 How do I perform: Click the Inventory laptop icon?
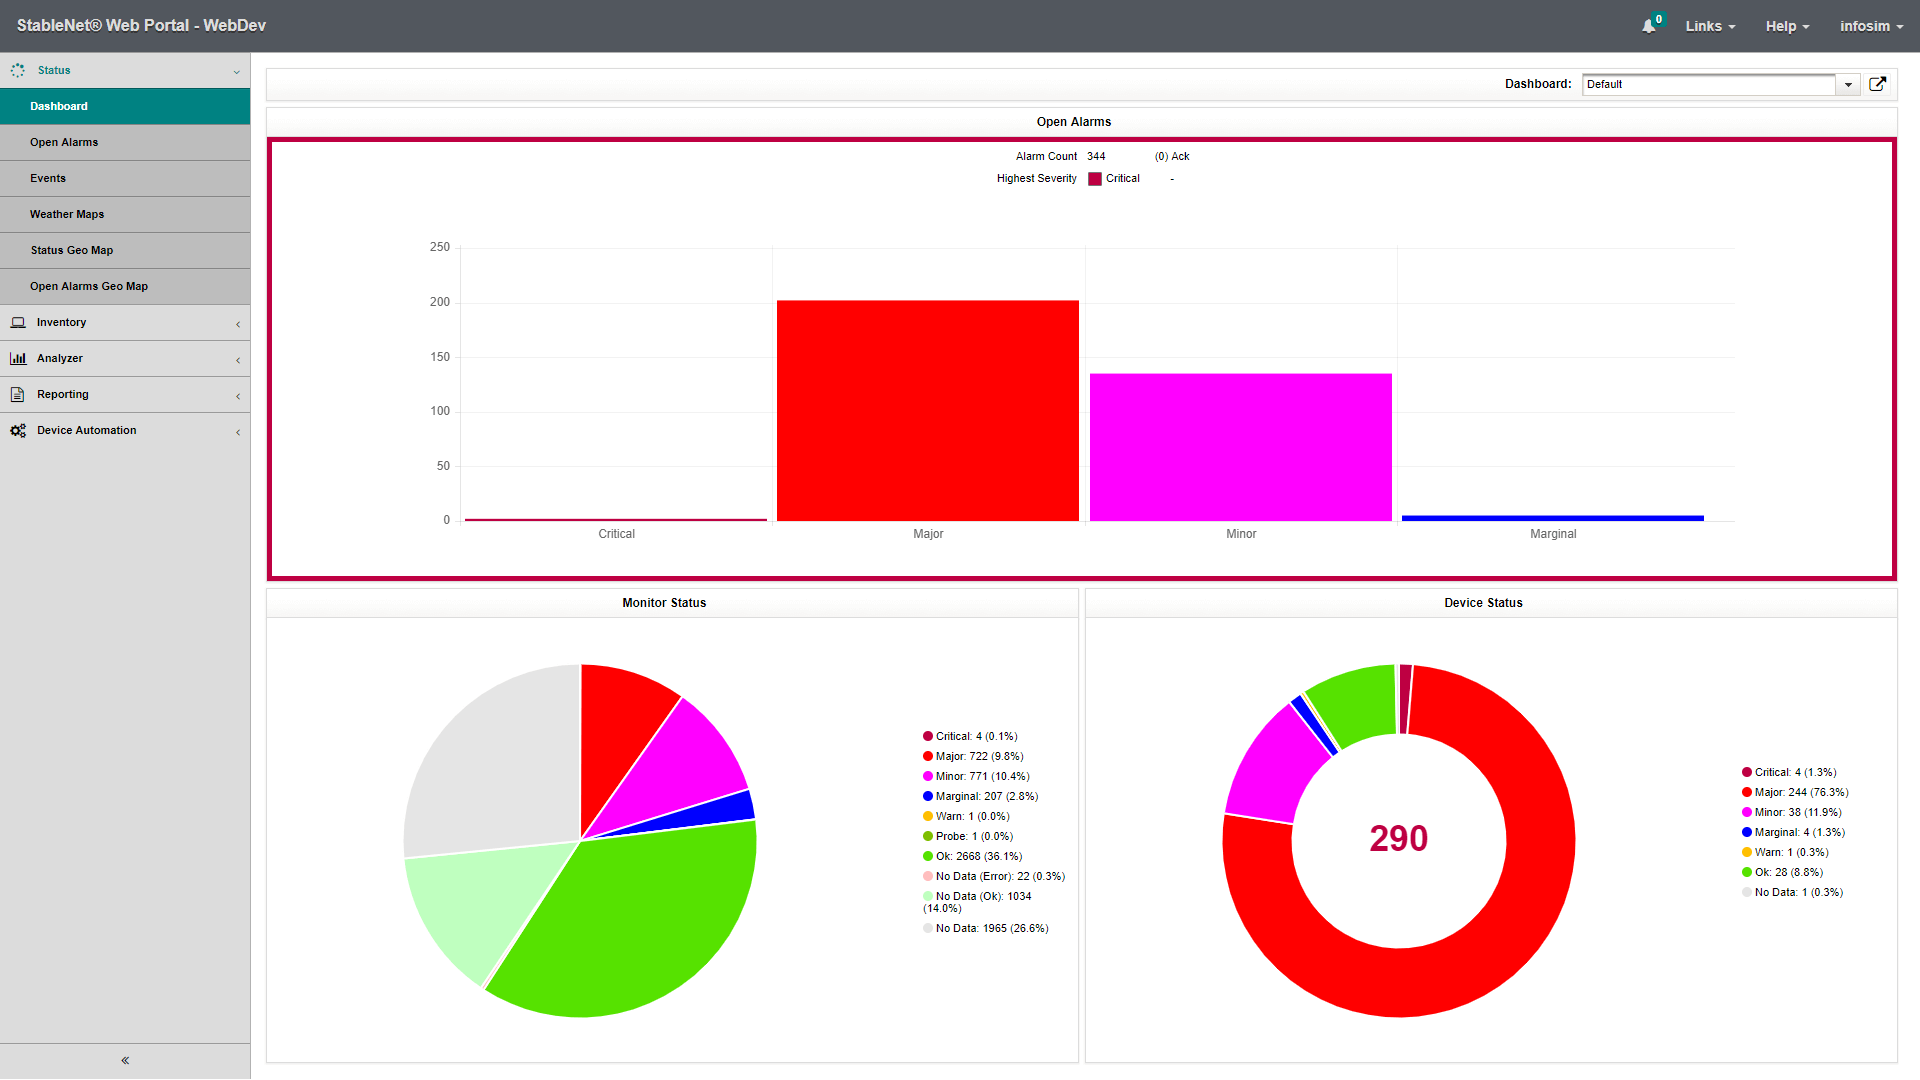pyautogui.click(x=18, y=322)
